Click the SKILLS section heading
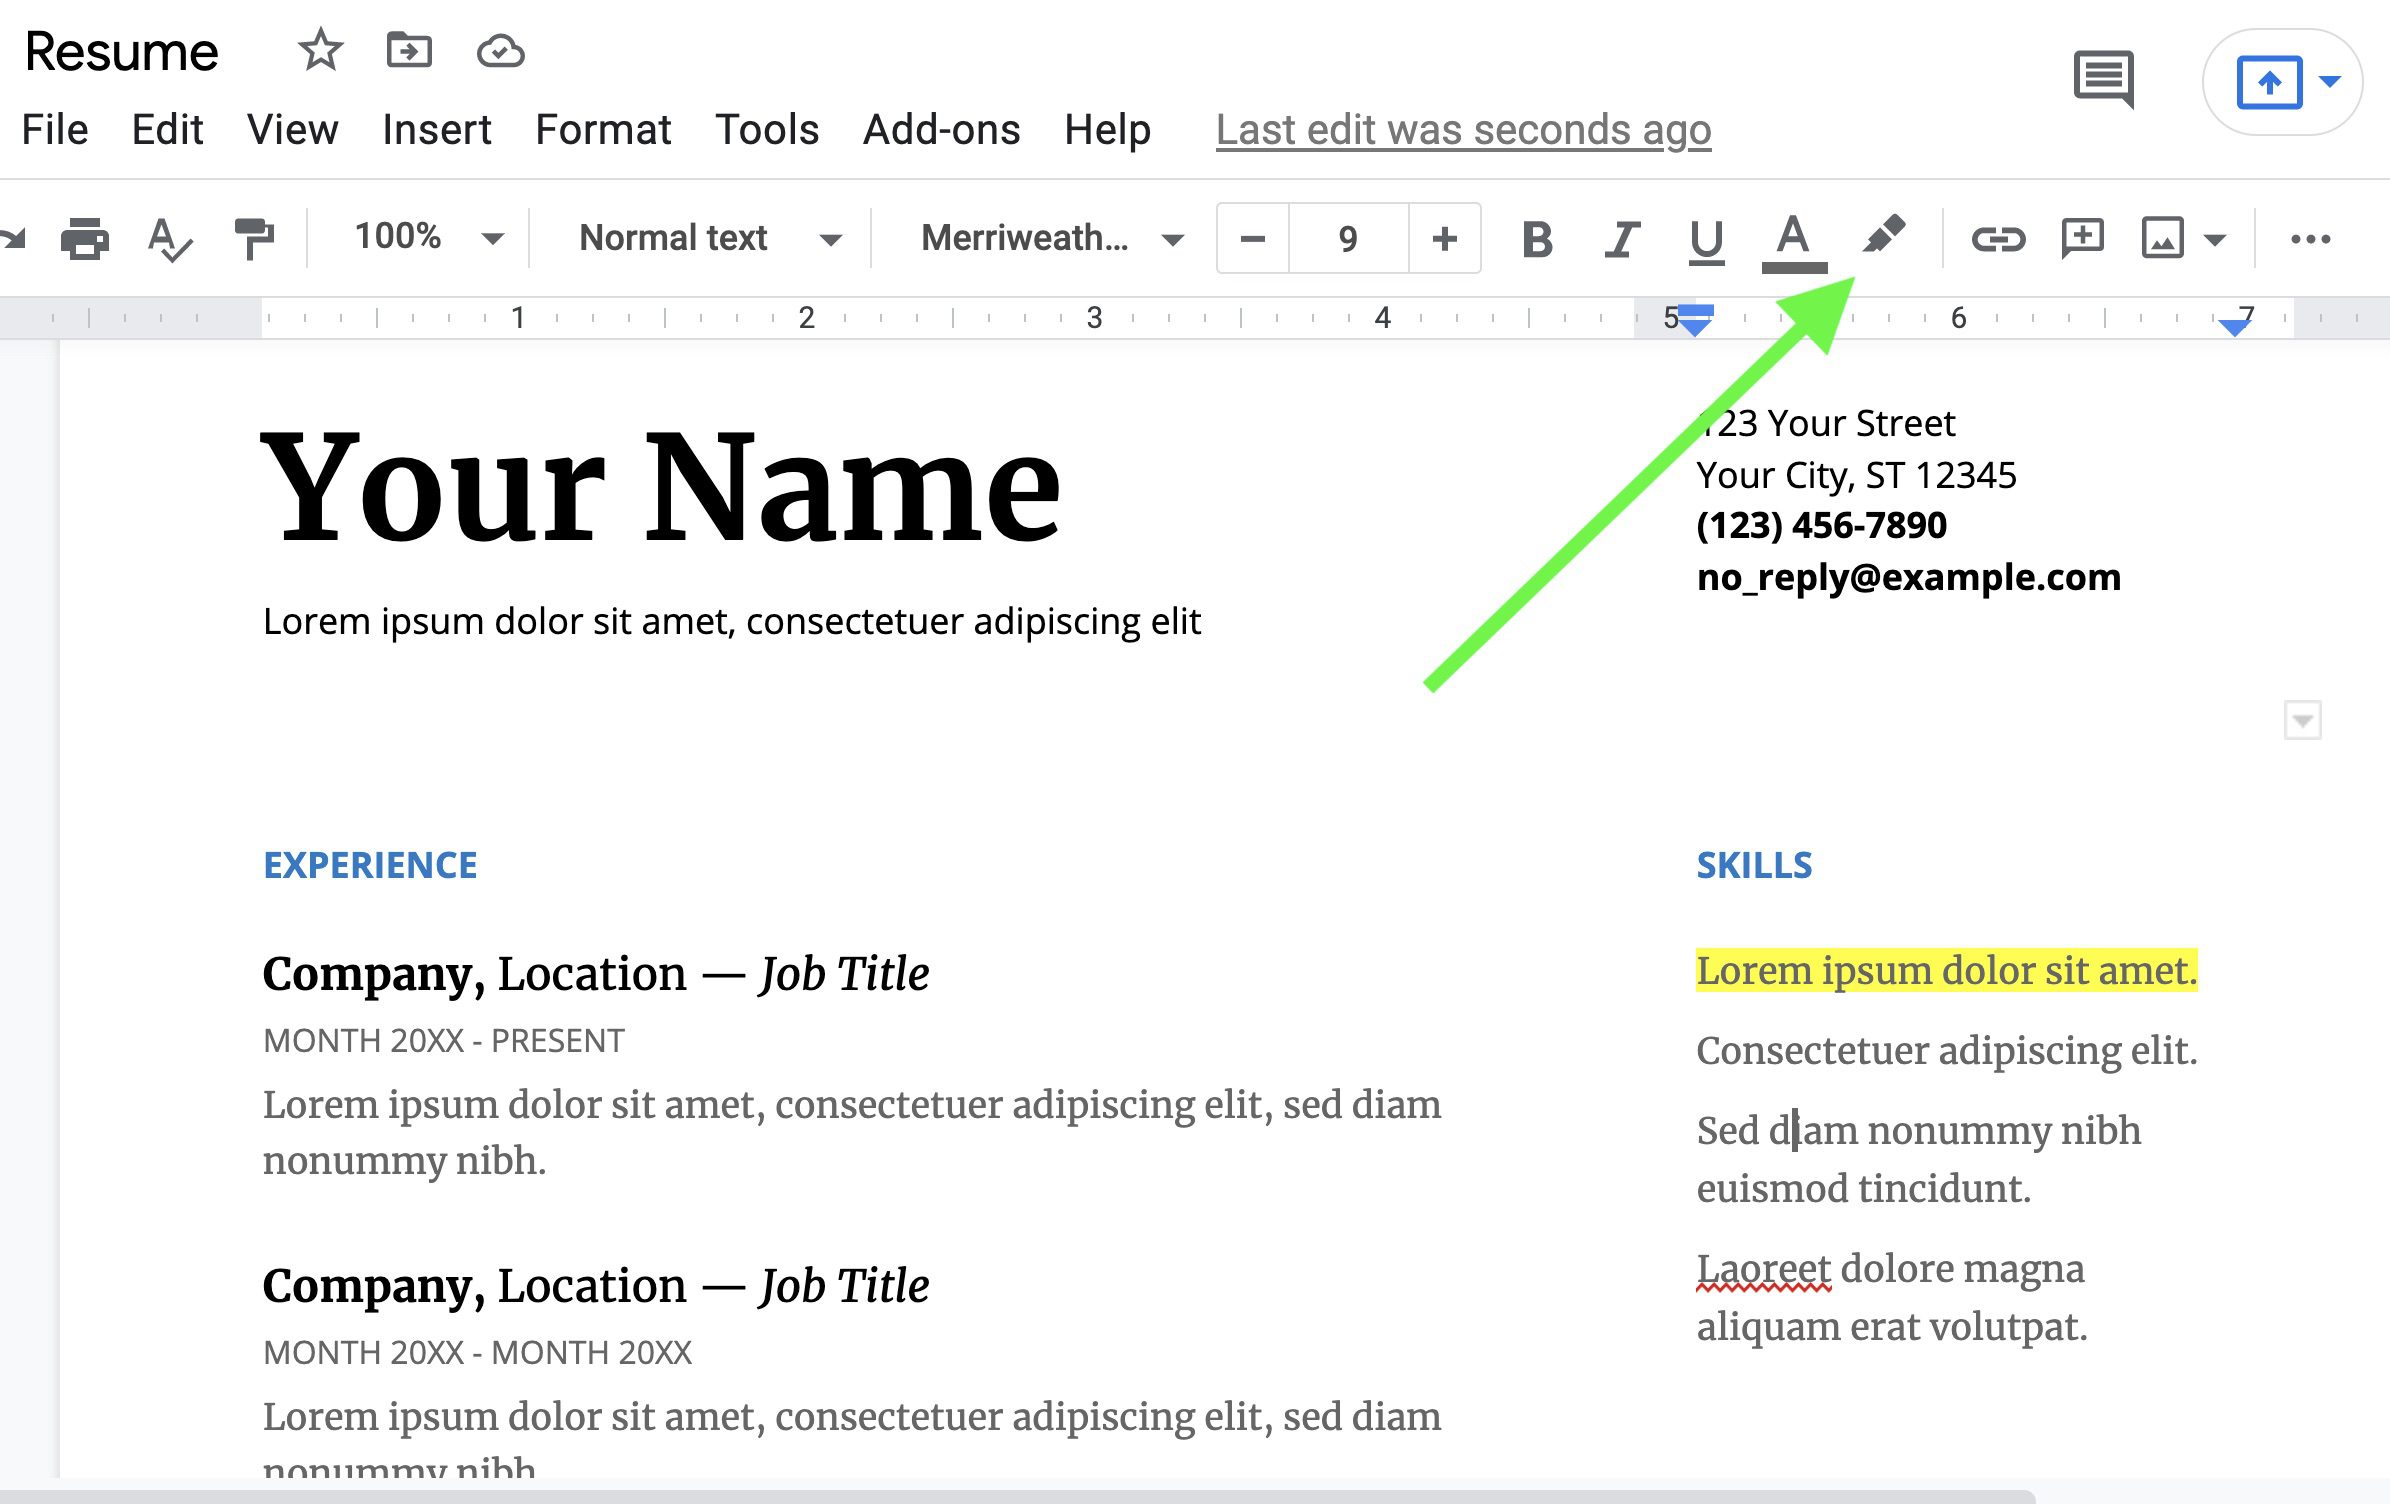The image size is (2390, 1504). pos(1754,865)
